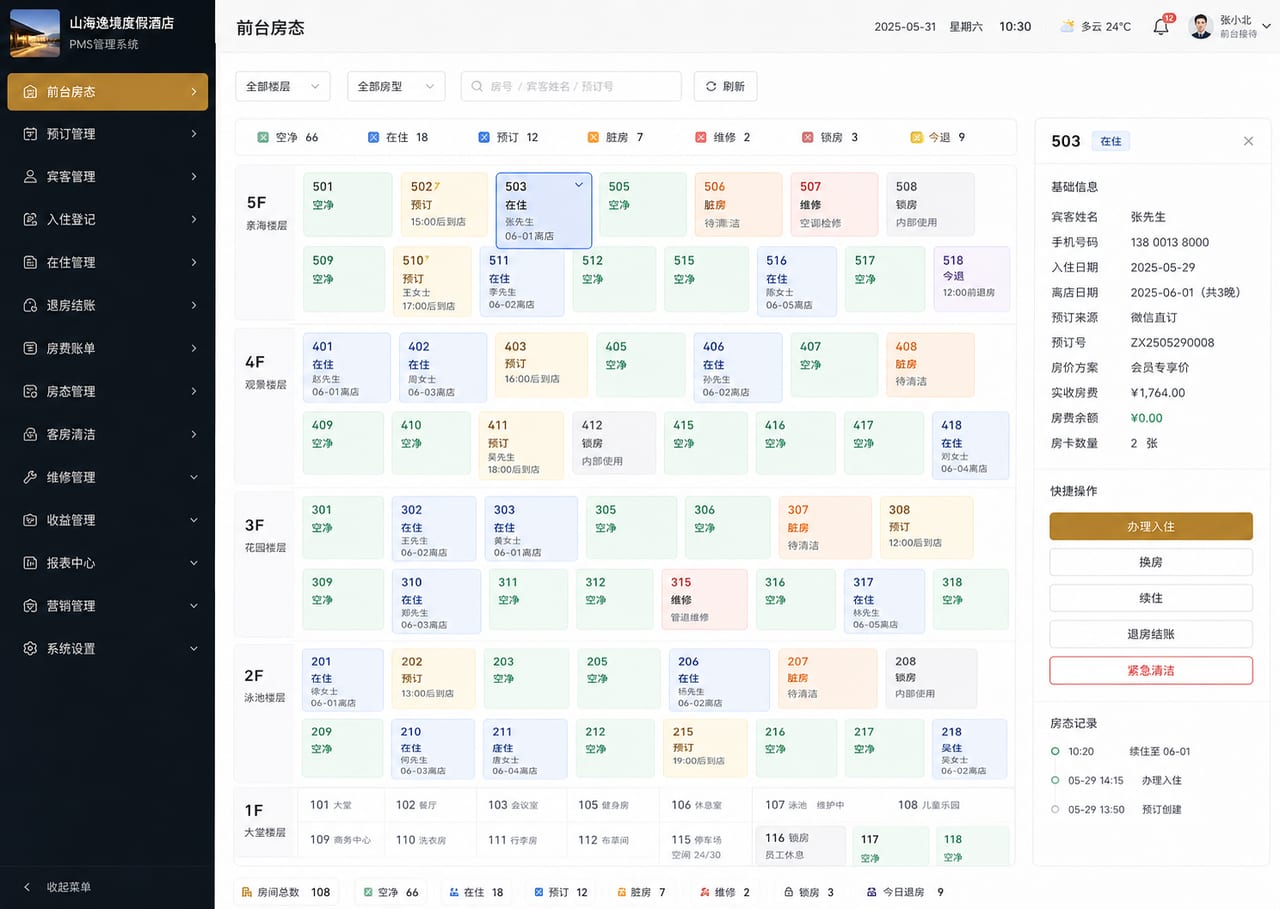
Task: Click the 系统设置 gear icon
Action: 30,649
